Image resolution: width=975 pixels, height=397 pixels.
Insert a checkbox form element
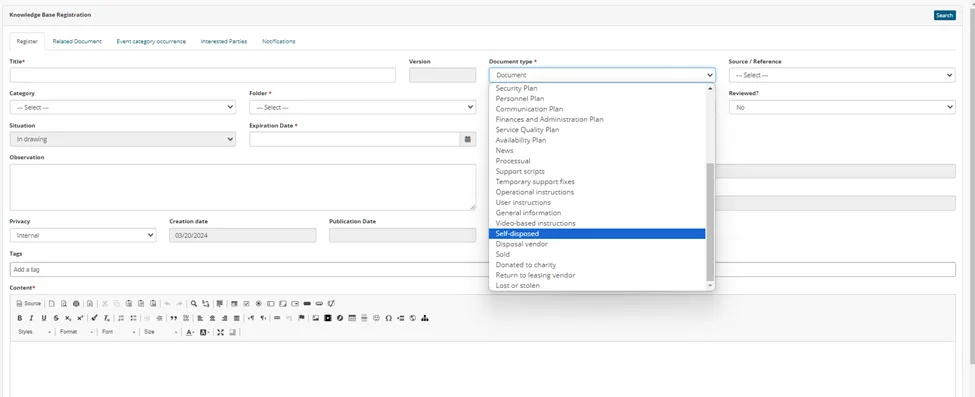tap(246, 304)
